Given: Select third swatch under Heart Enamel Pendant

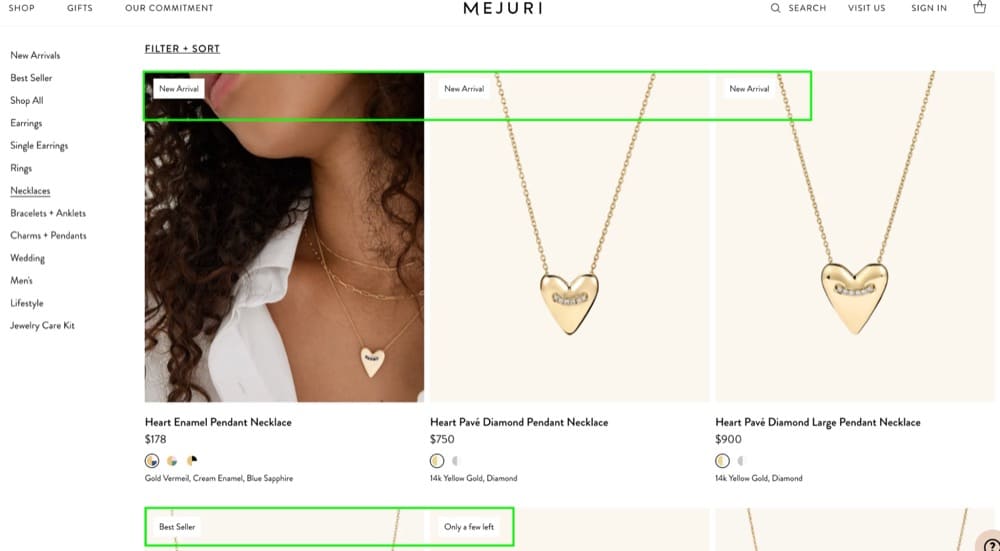Looking at the screenshot, I should (x=192, y=461).
